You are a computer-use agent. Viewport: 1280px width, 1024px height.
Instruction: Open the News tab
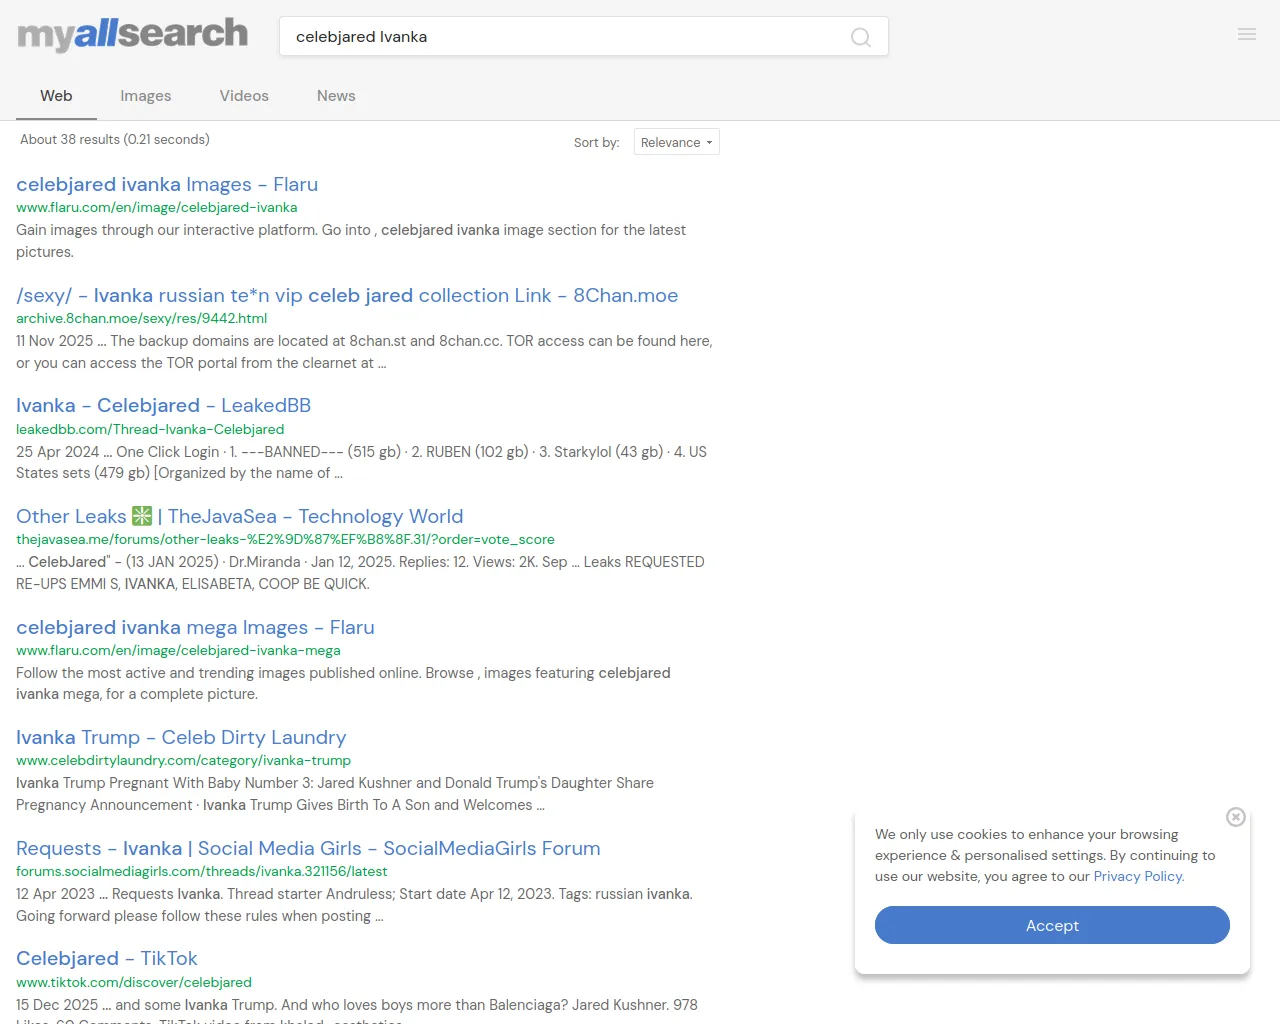[336, 96]
